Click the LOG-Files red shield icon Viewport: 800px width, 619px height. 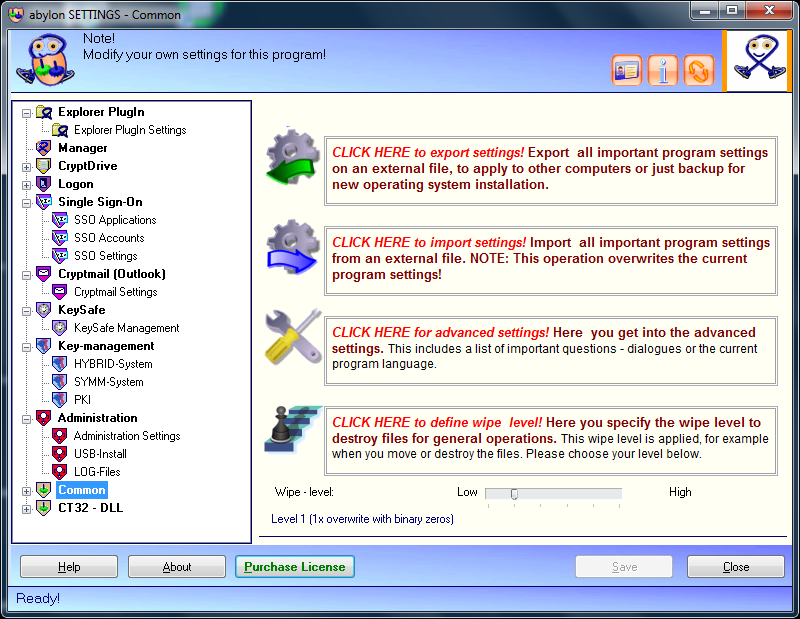tap(60, 472)
